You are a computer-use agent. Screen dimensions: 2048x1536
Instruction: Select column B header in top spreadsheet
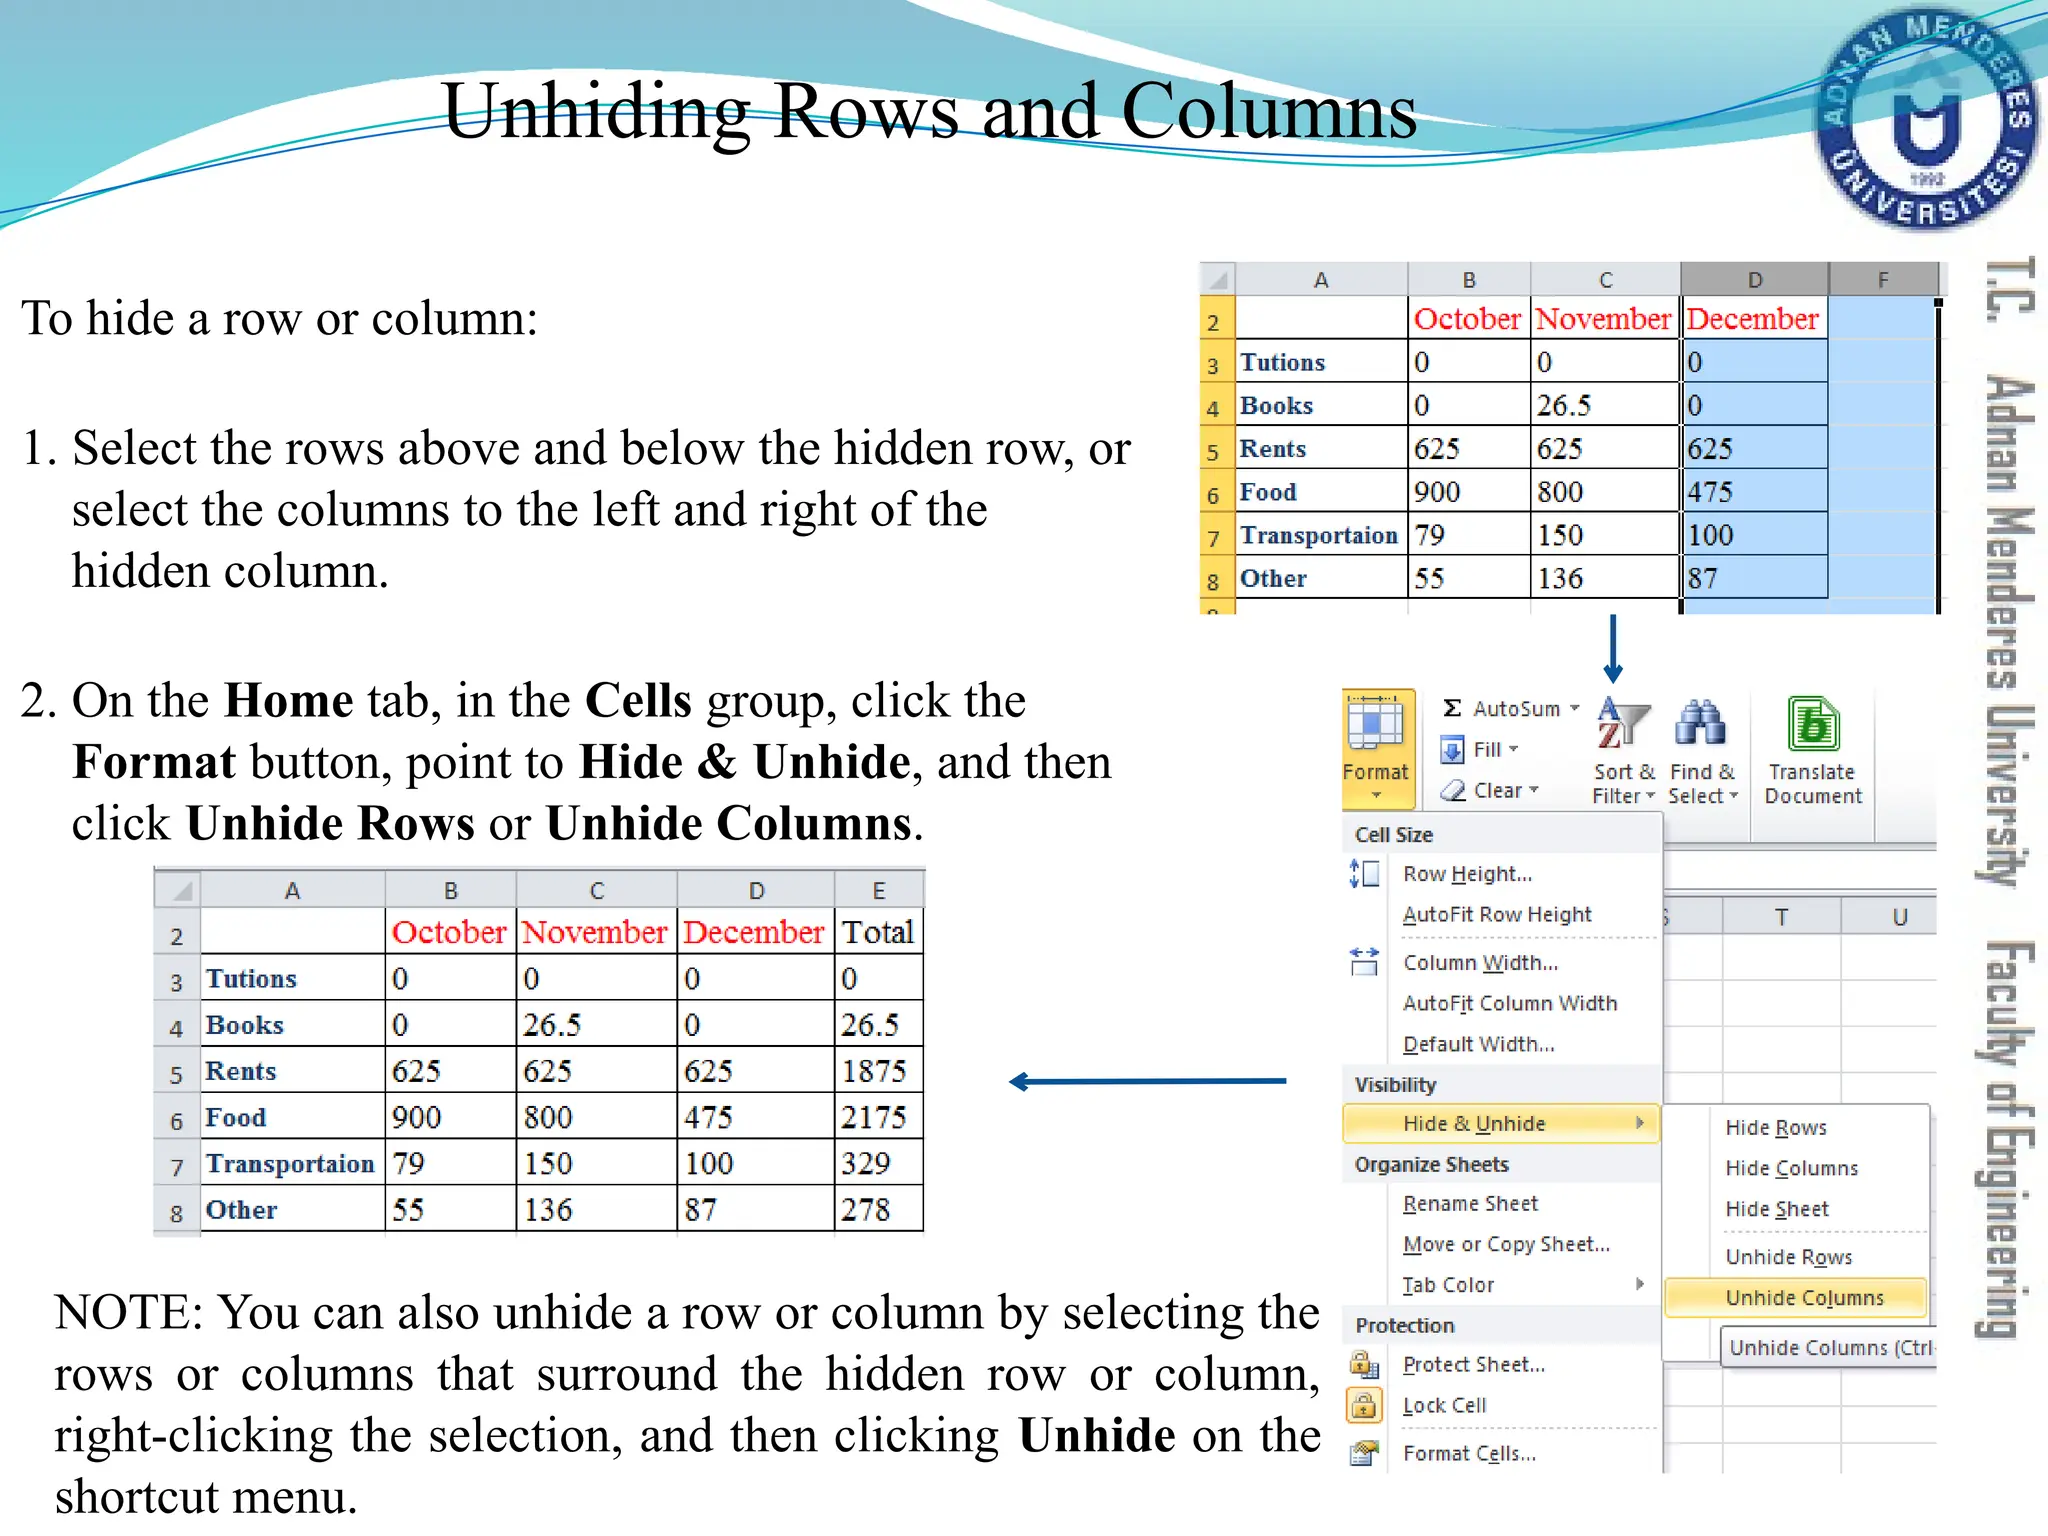point(1469,279)
